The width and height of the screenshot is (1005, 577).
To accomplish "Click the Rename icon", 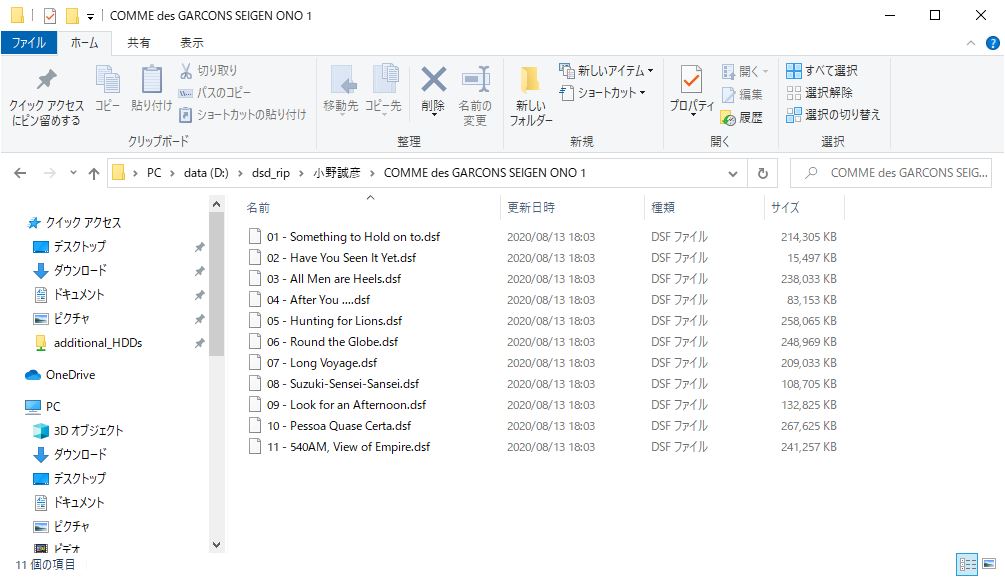I will (x=475, y=95).
